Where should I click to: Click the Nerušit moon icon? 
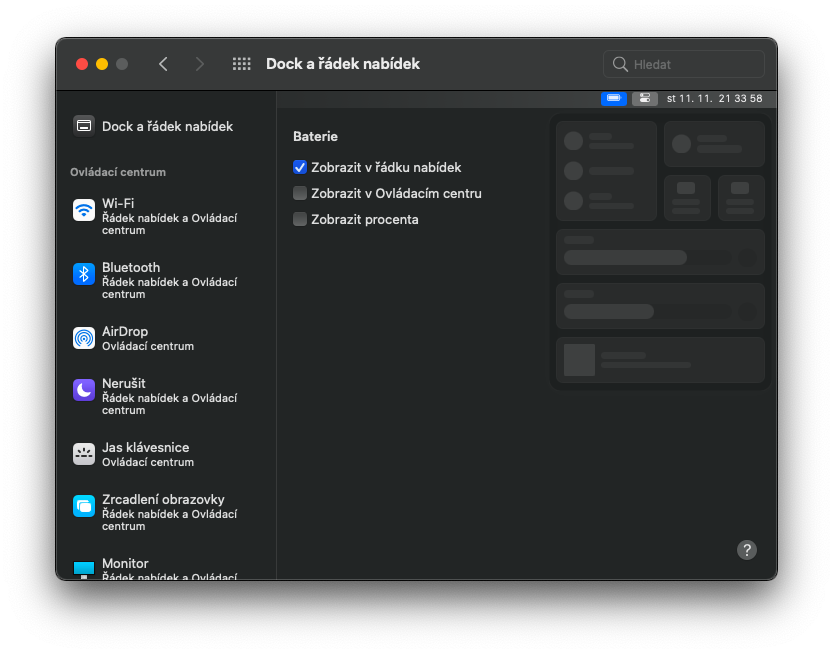(x=84, y=390)
